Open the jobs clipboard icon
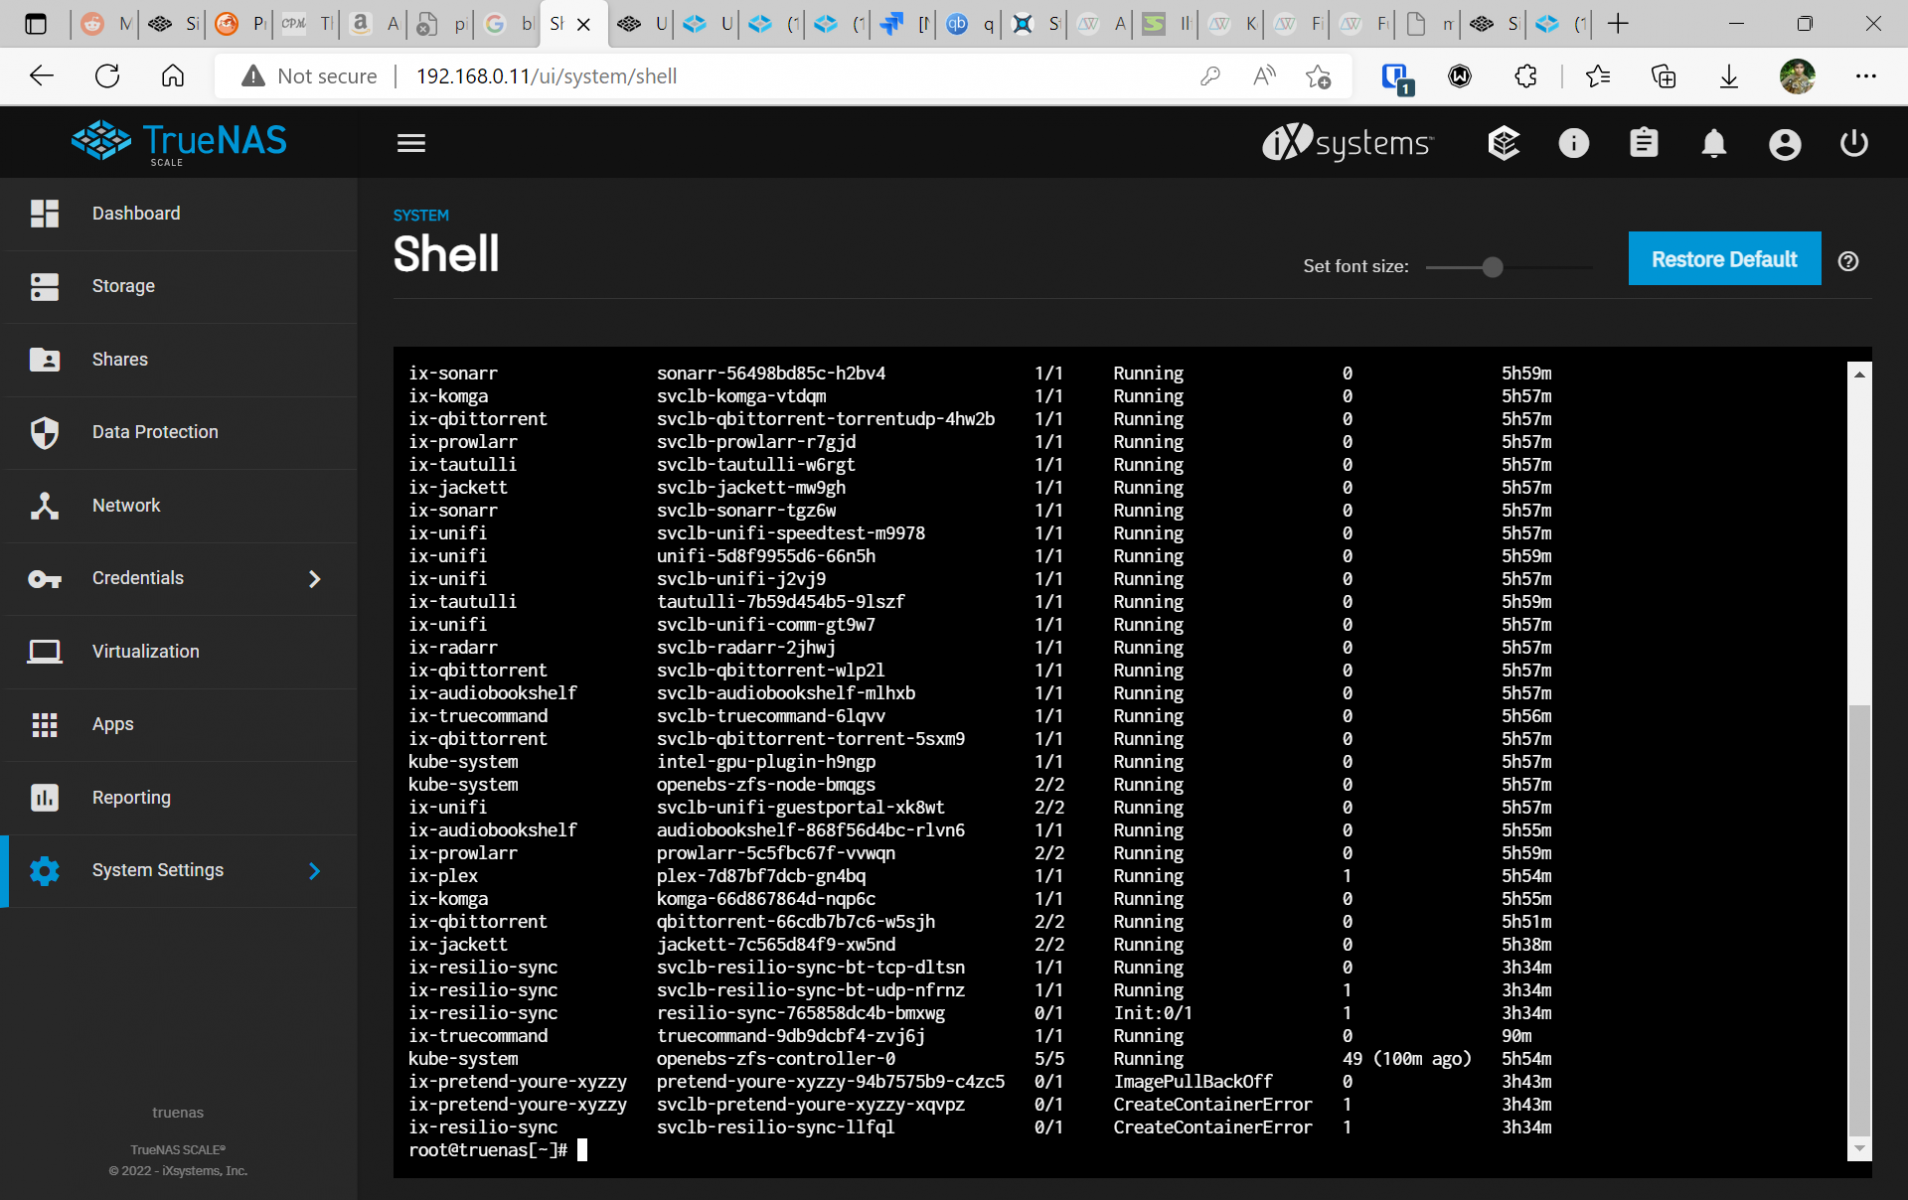This screenshot has height=1200, width=1908. (1643, 143)
